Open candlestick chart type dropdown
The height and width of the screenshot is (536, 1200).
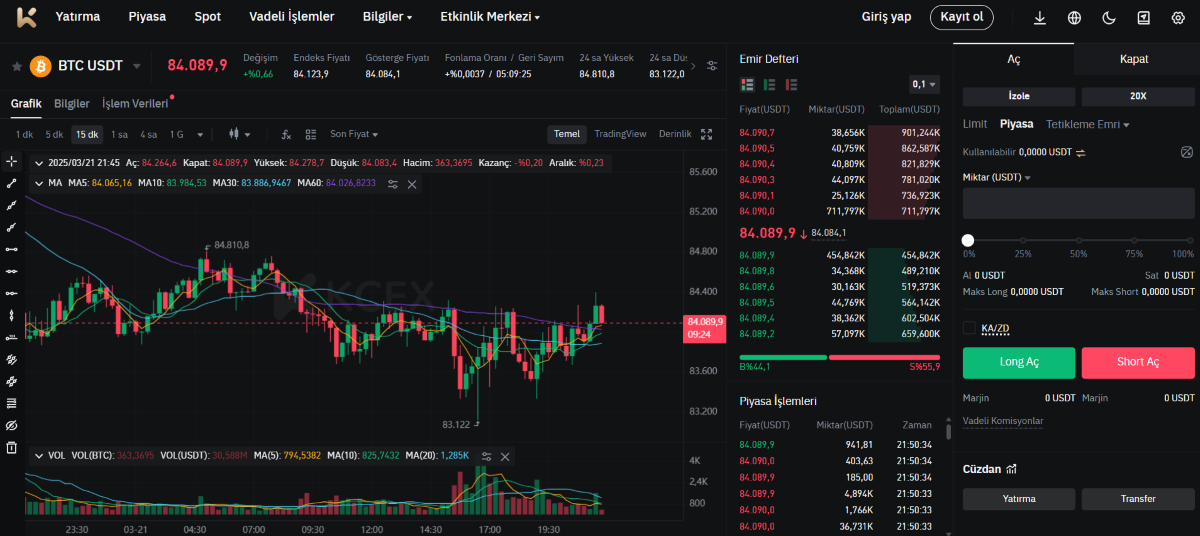(x=240, y=134)
